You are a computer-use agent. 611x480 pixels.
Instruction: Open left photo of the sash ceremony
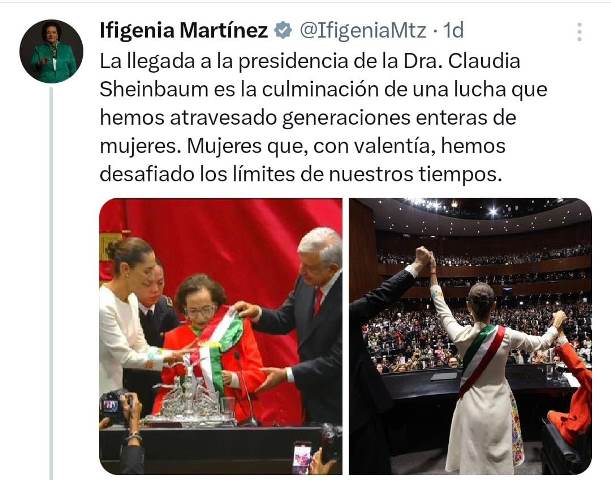[221, 336]
